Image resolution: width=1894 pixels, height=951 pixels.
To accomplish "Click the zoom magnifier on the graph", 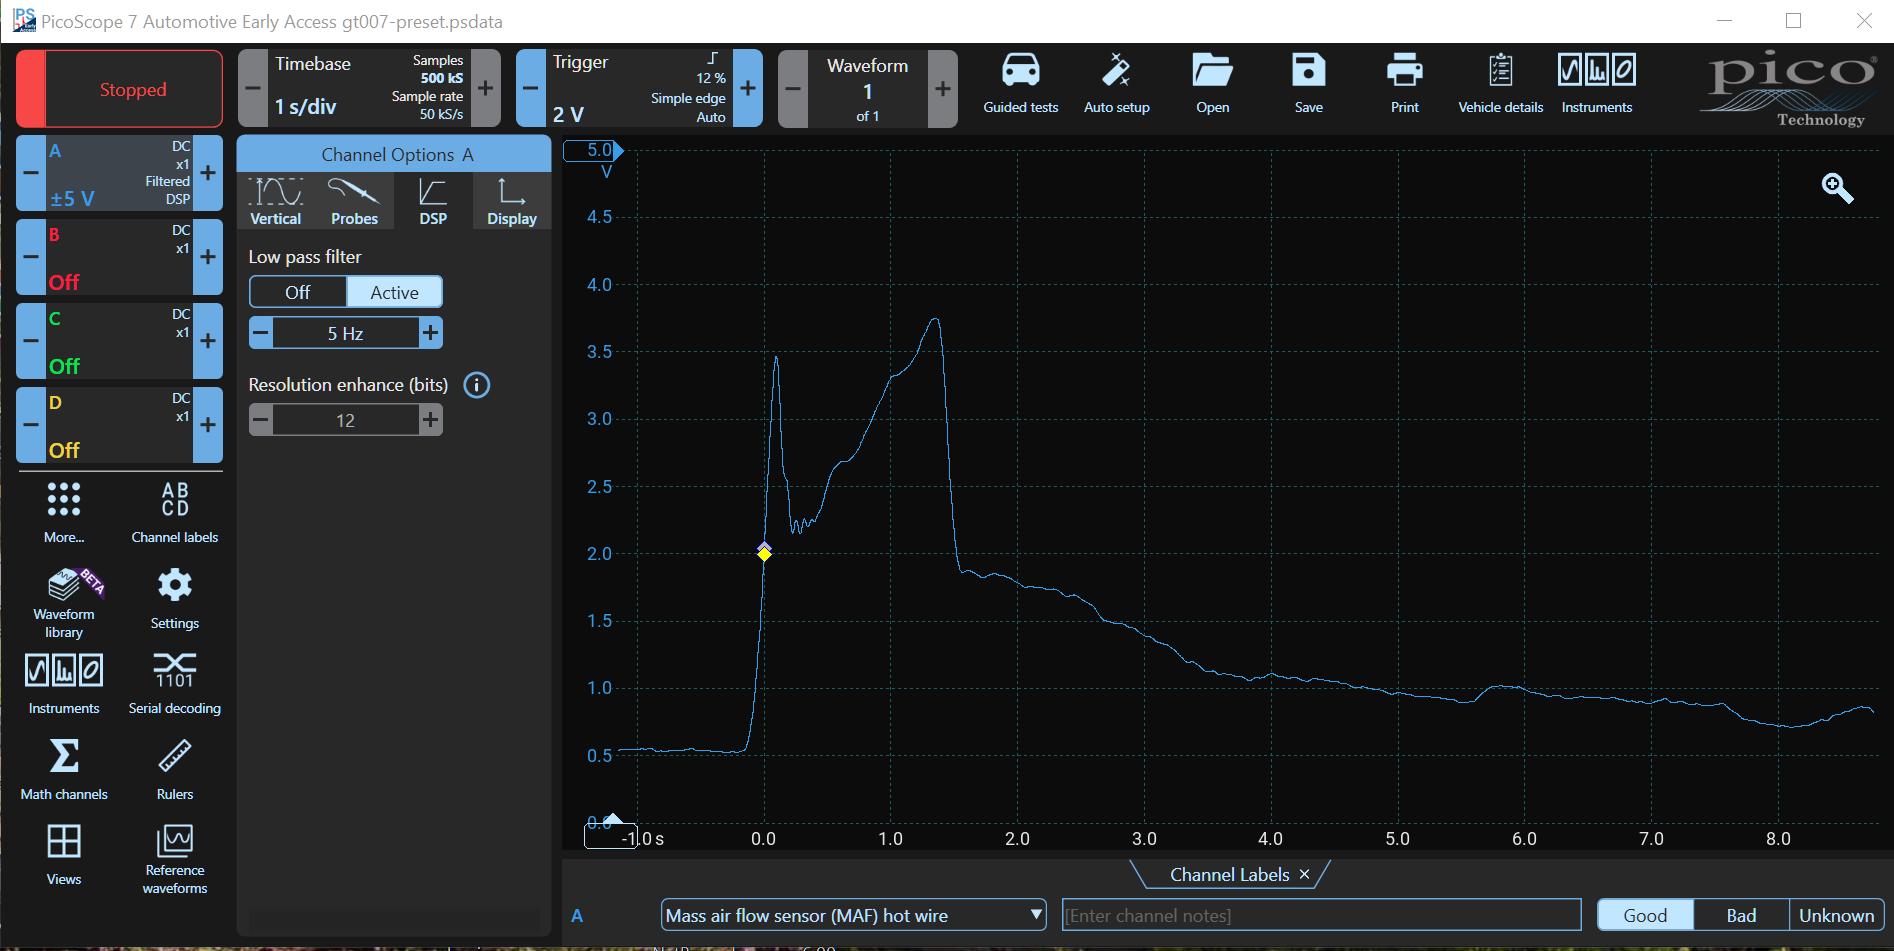I will 1837,188.
